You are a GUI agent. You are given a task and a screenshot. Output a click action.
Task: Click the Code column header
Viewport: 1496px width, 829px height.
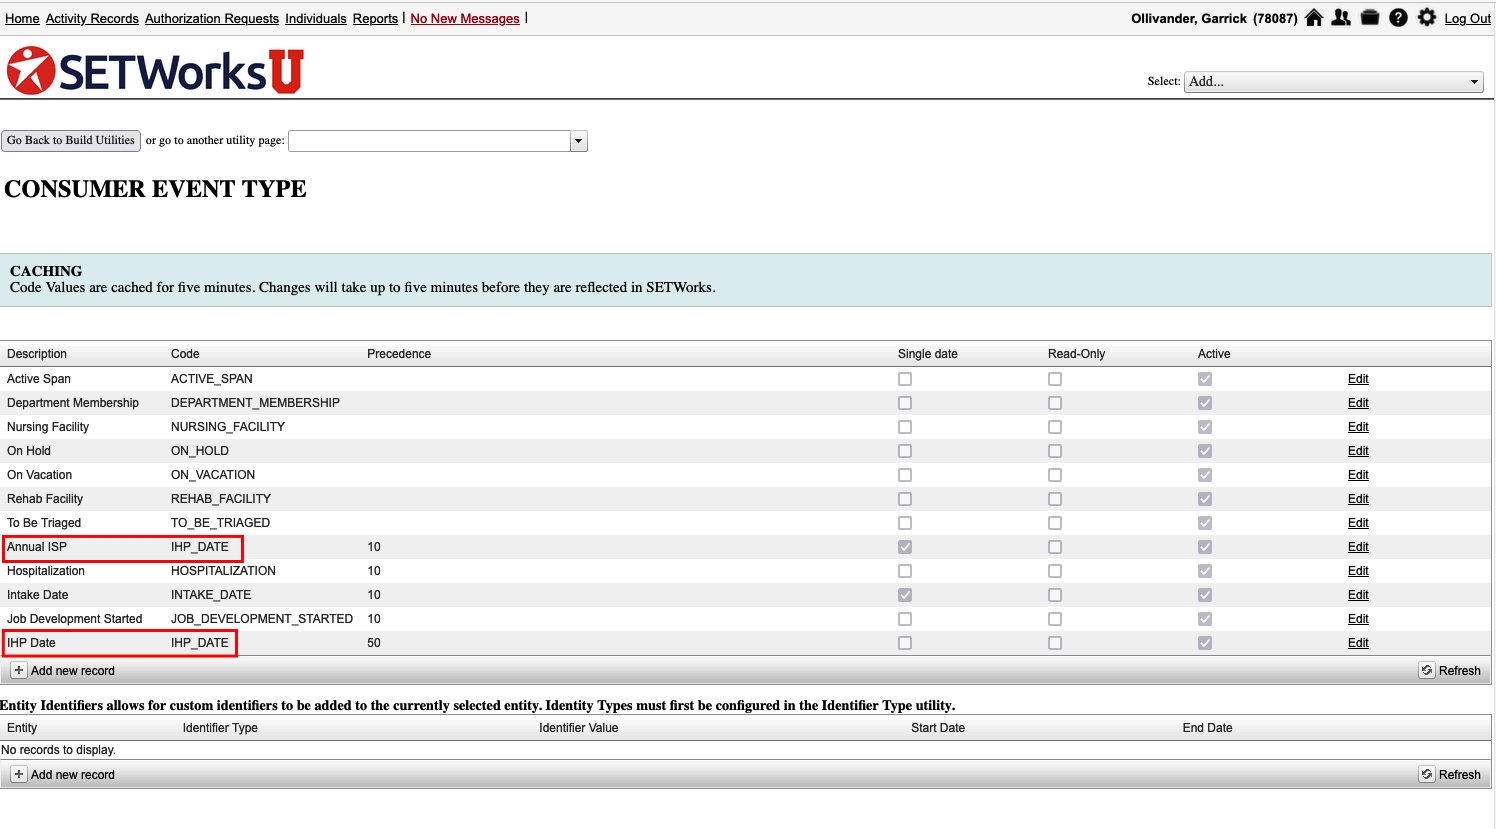(x=185, y=354)
